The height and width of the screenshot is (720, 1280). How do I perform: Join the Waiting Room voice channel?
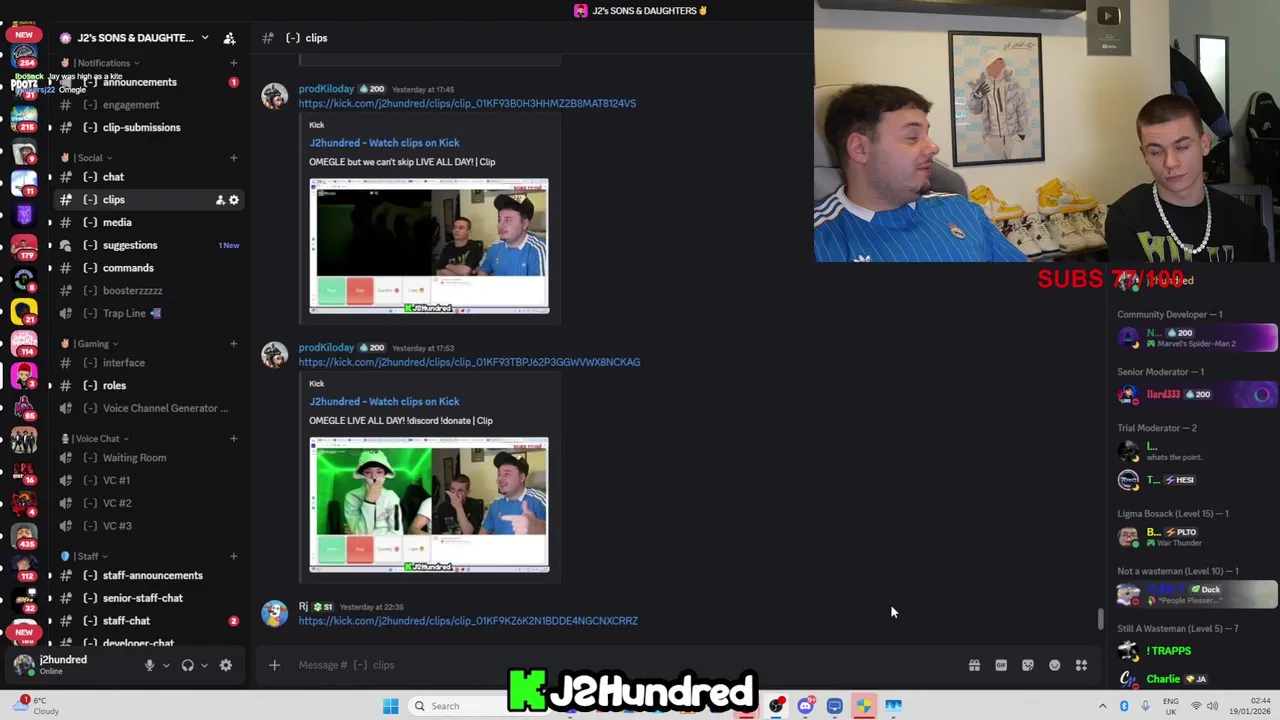point(147,458)
